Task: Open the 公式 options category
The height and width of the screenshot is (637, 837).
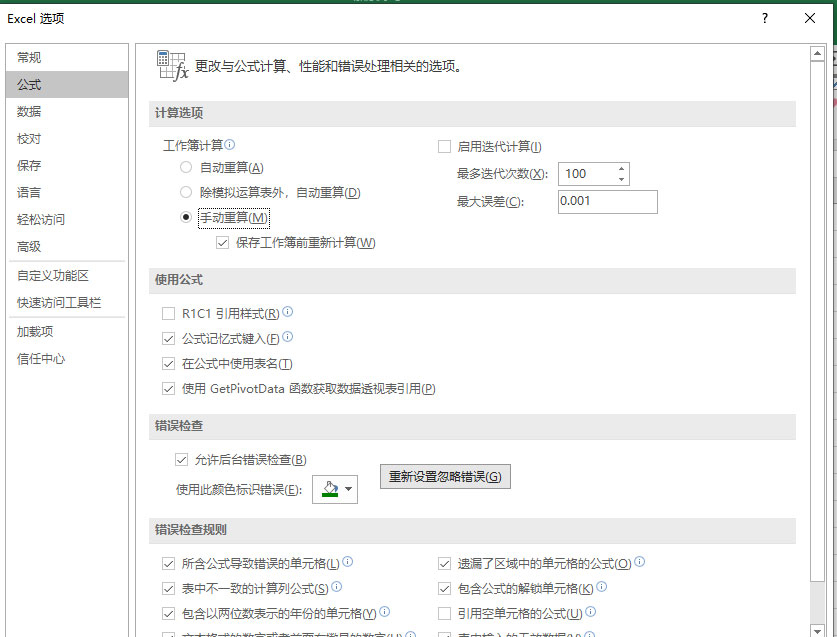Action: click(x=67, y=84)
